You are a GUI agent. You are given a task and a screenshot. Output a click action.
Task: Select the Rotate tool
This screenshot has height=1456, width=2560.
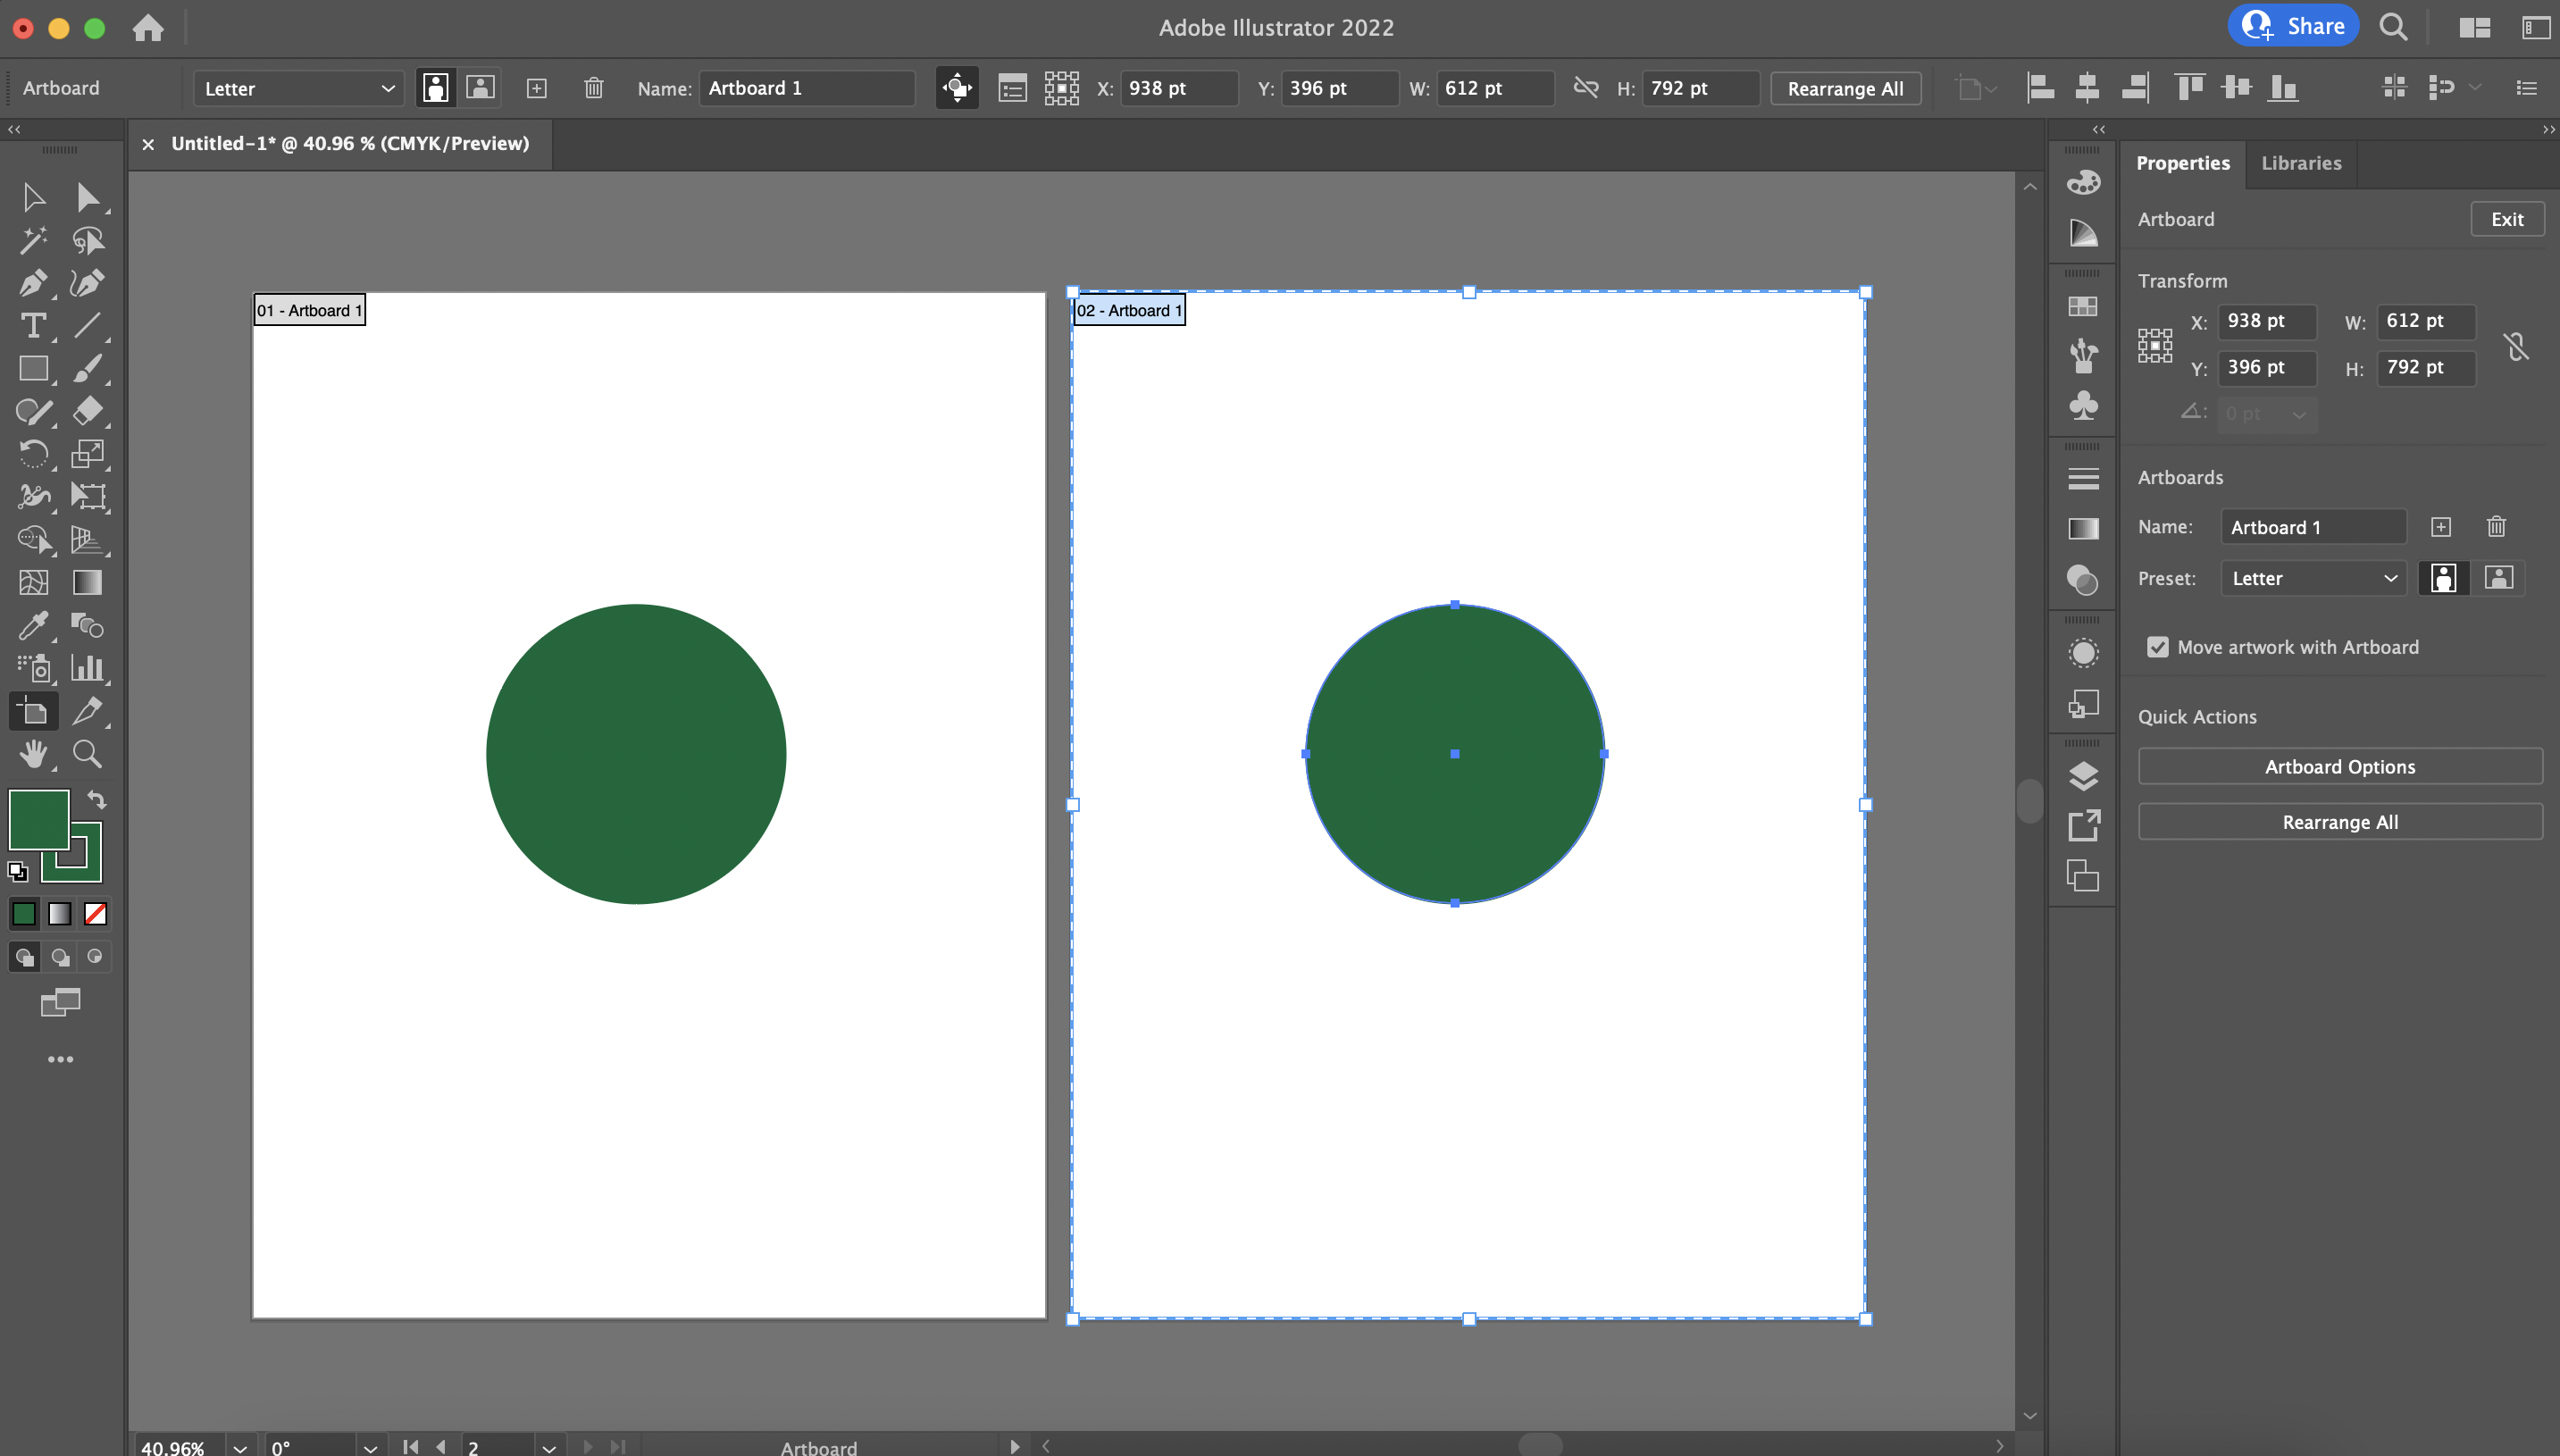tap(31, 454)
